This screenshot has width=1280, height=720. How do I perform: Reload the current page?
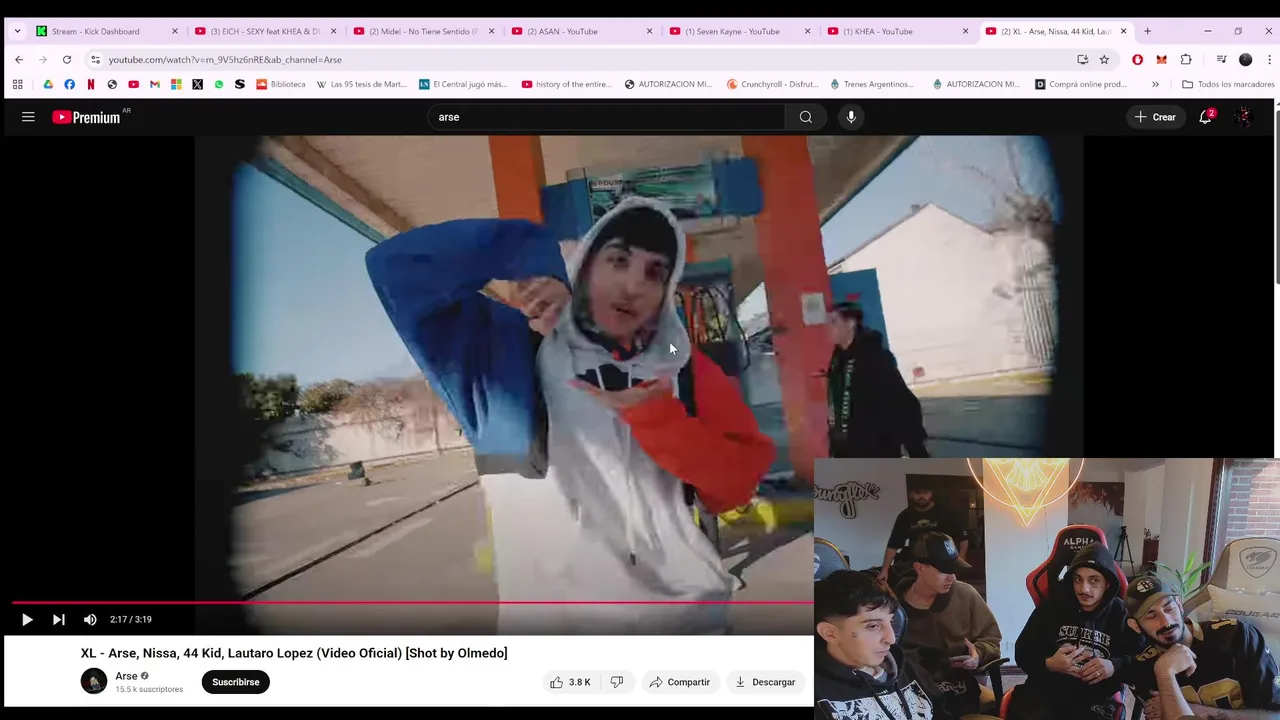click(x=67, y=60)
